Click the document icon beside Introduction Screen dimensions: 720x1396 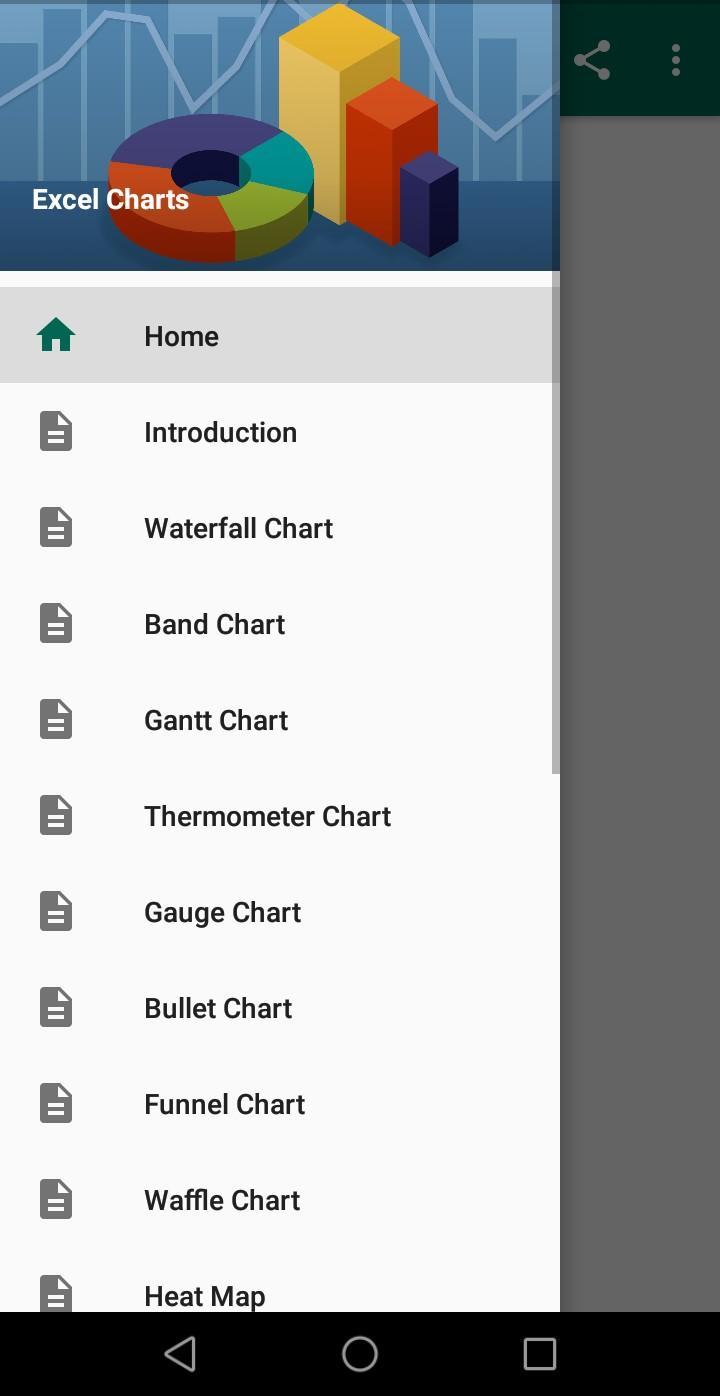(x=56, y=432)
